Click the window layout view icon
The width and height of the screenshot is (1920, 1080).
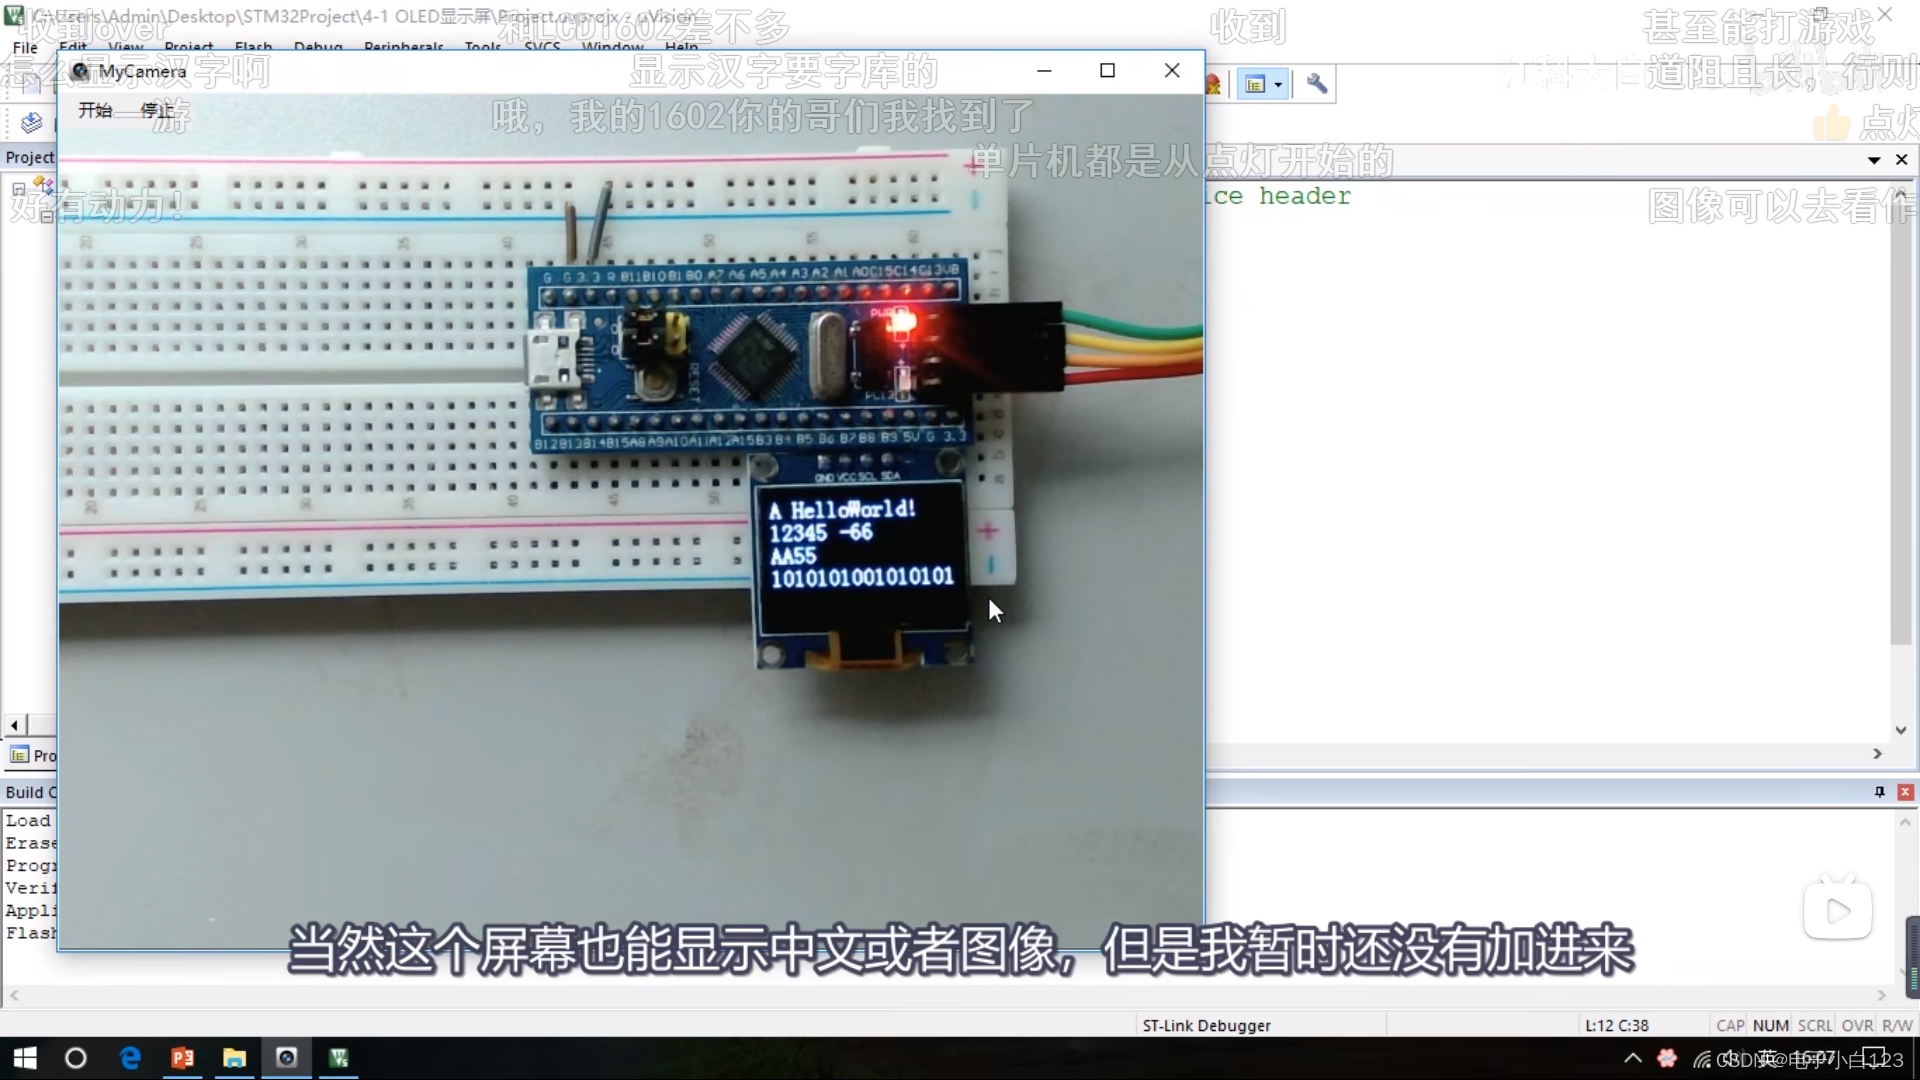pos(1255,84)
